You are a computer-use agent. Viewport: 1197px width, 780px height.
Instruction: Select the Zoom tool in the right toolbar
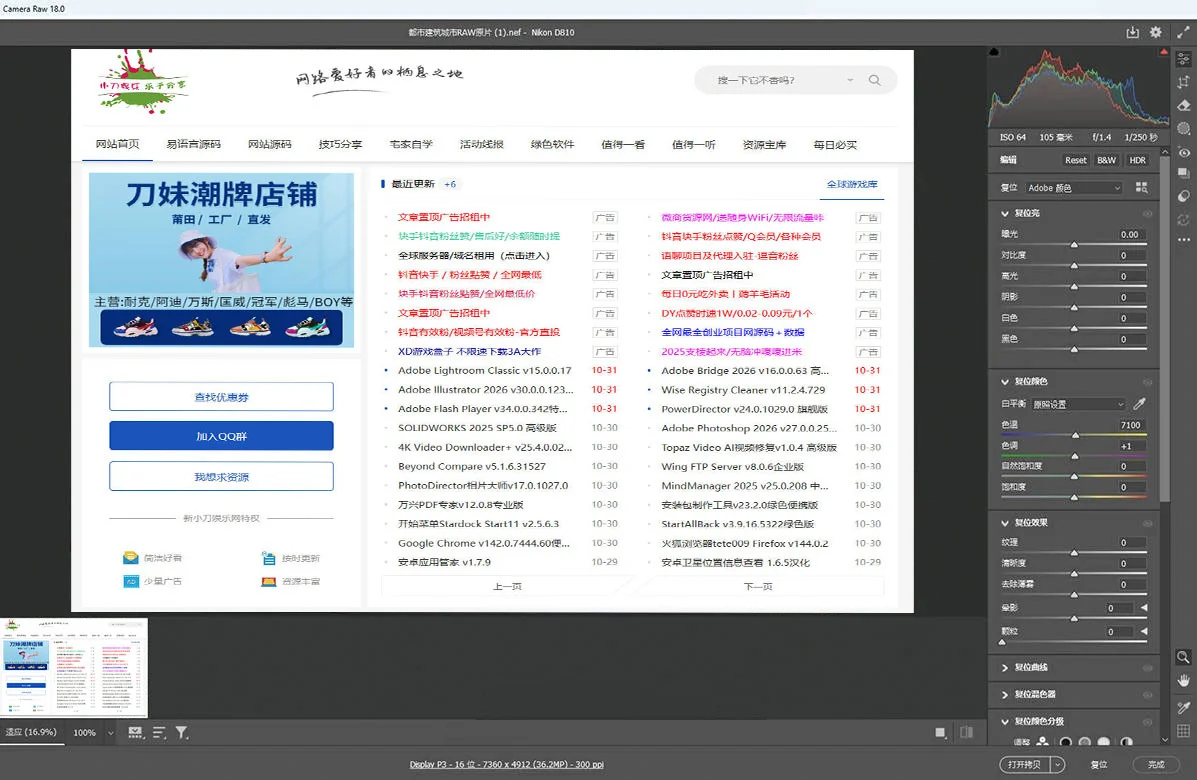click(x=1184, y=657)
